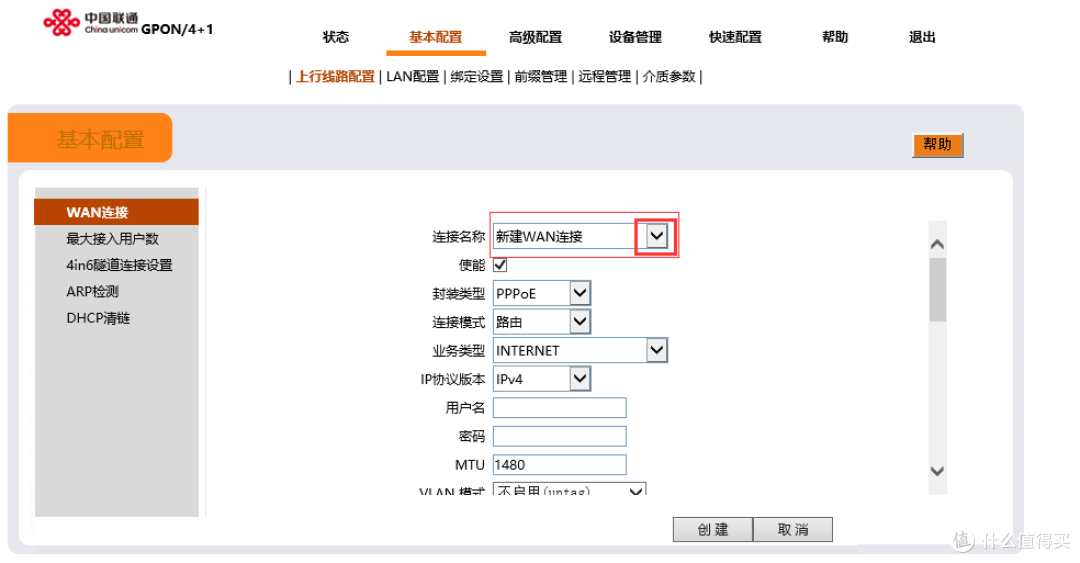Viewport: 1080px width, 563px height.
Task: Click the 密码 input field
Action: pyautogui.click(x=559, y=436)
